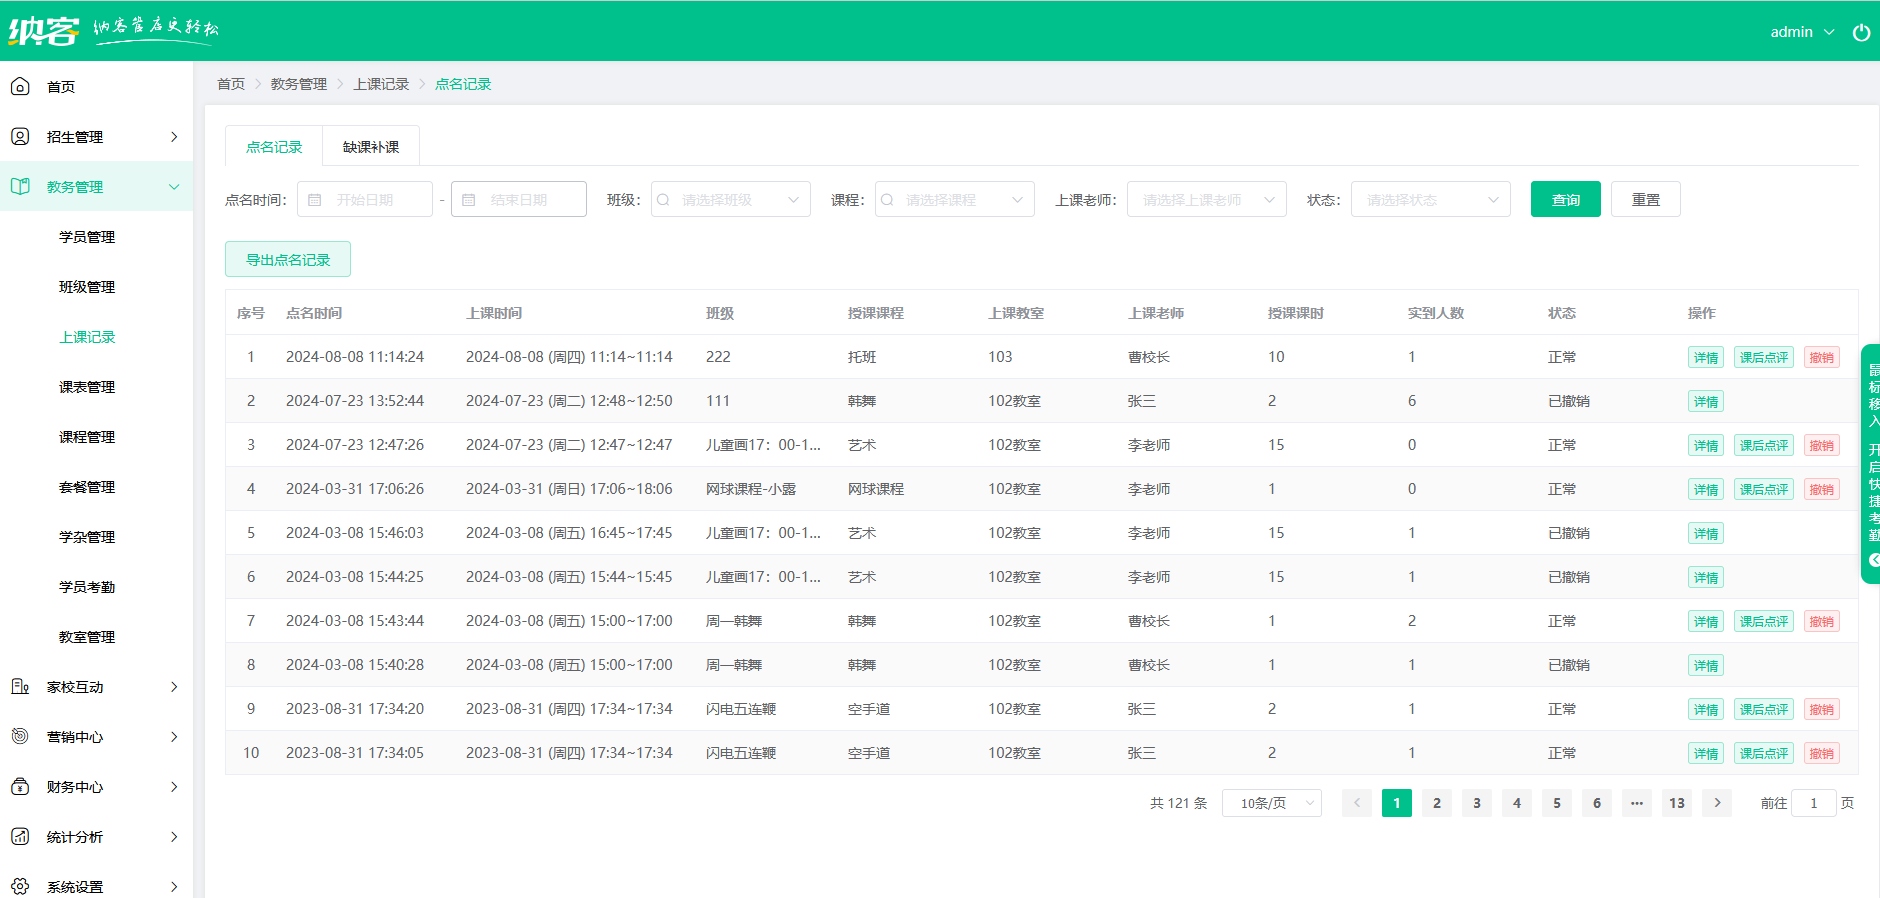Go to previous page arrow in pagination
The height and width of the screenshot is (898, 1880).
1357,803
